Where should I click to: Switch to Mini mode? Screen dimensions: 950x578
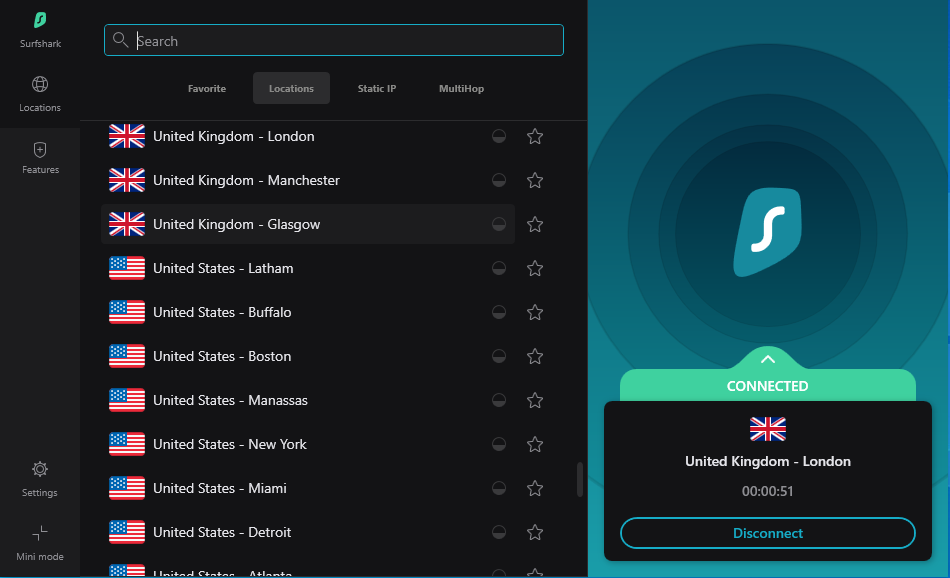point(40,543)
